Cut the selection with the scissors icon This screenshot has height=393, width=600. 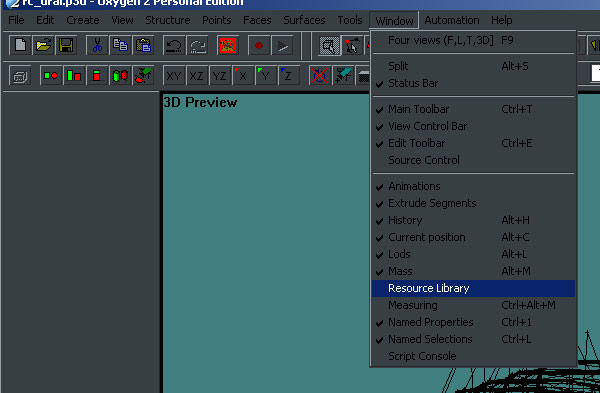click(x=97, y=46)
